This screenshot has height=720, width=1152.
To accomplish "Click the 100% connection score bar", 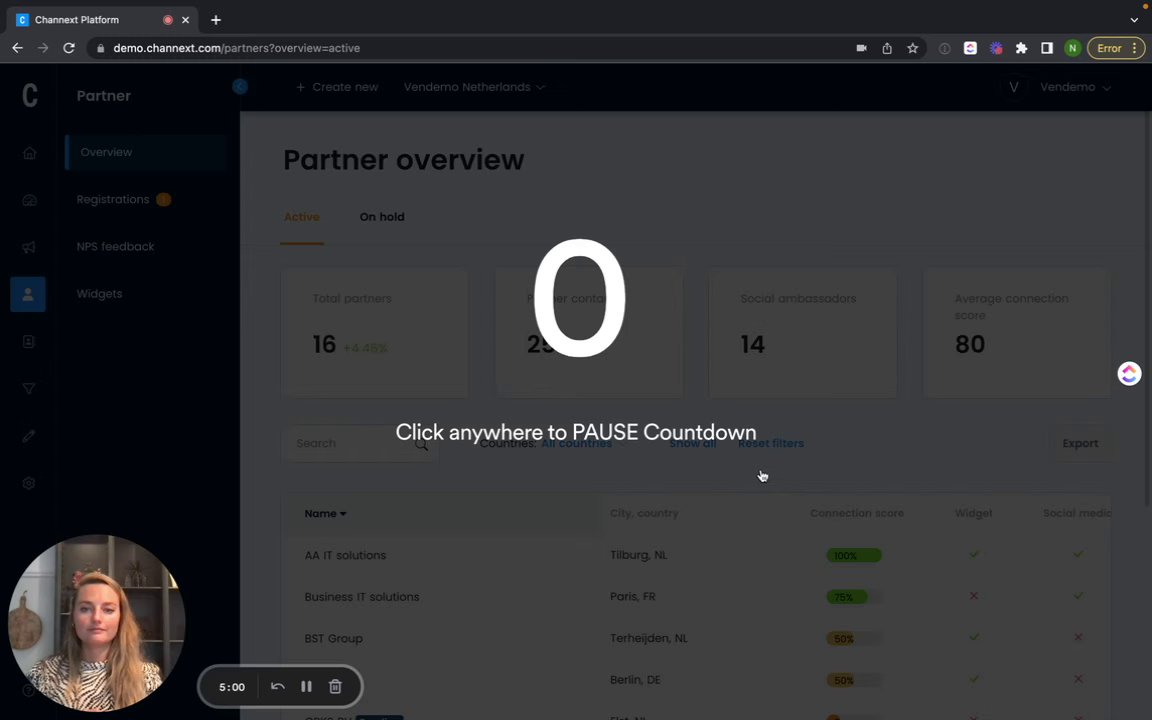I will pos(854,555).
